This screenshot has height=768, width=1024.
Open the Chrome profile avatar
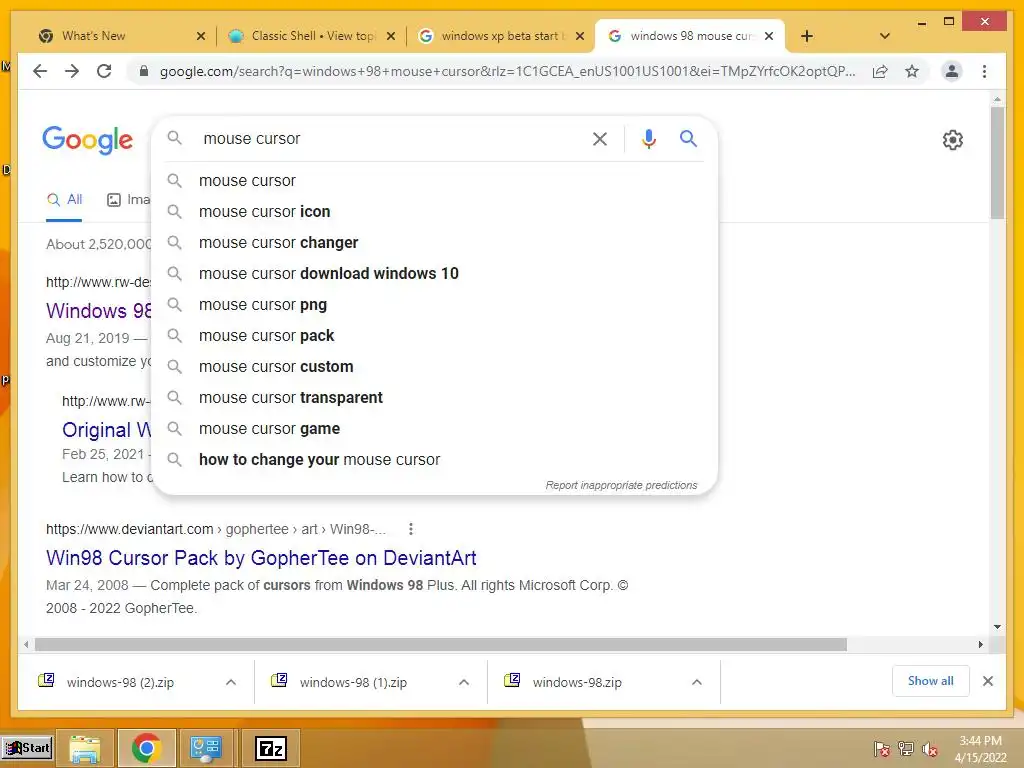coord(952,71)
